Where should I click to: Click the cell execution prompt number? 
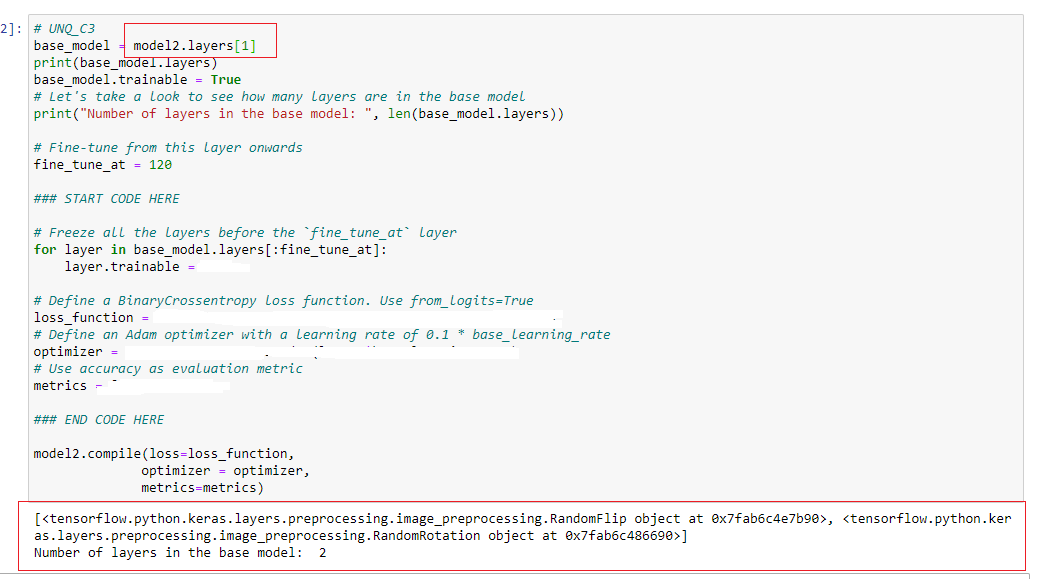[10, 28]
